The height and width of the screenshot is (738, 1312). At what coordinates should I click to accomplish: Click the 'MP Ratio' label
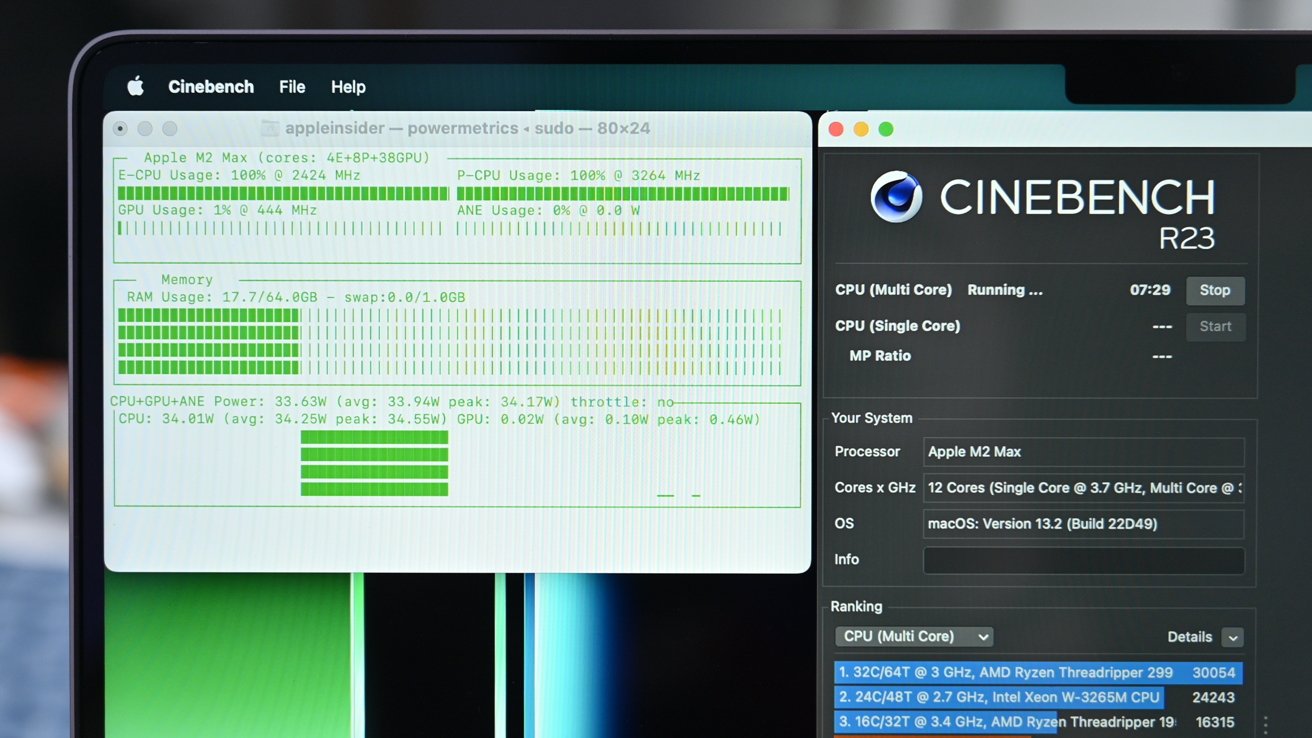point(880,356)
